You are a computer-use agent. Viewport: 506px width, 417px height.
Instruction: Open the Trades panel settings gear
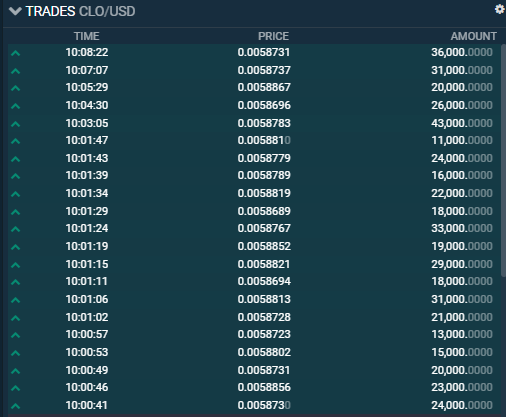[x=499, y=9]
